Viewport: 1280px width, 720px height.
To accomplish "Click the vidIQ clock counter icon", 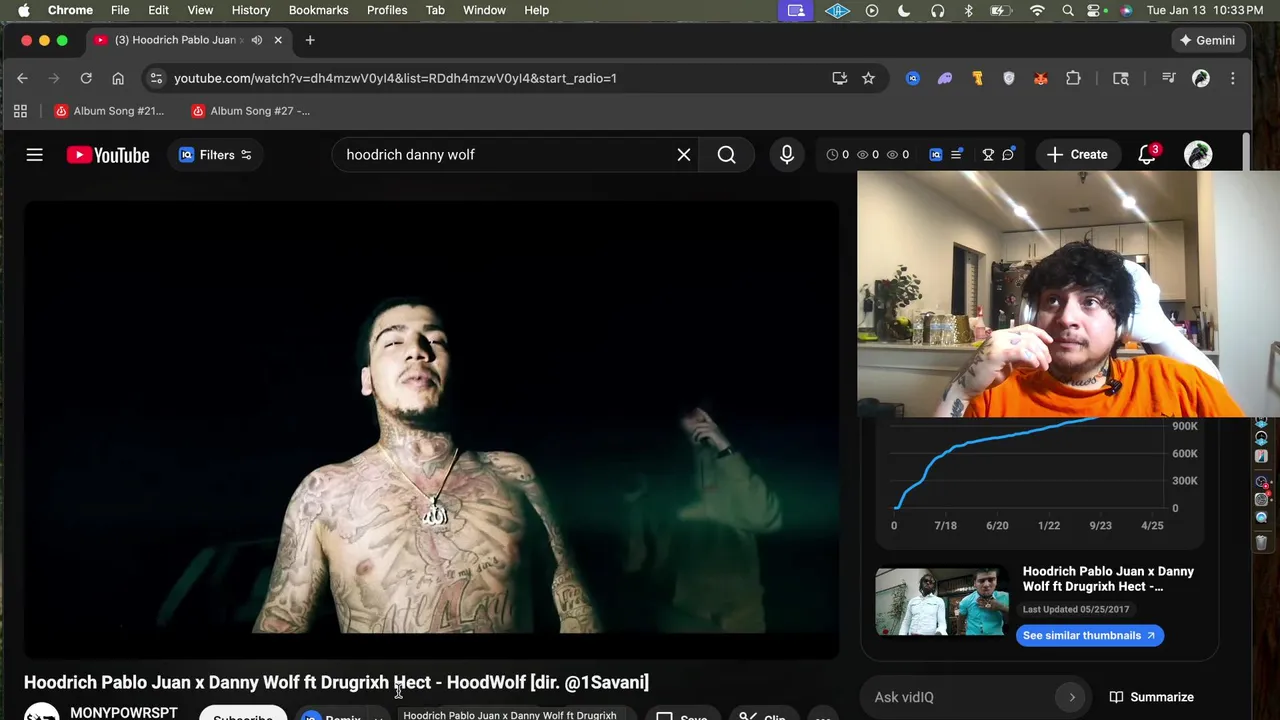I will (x=832, y=155).
